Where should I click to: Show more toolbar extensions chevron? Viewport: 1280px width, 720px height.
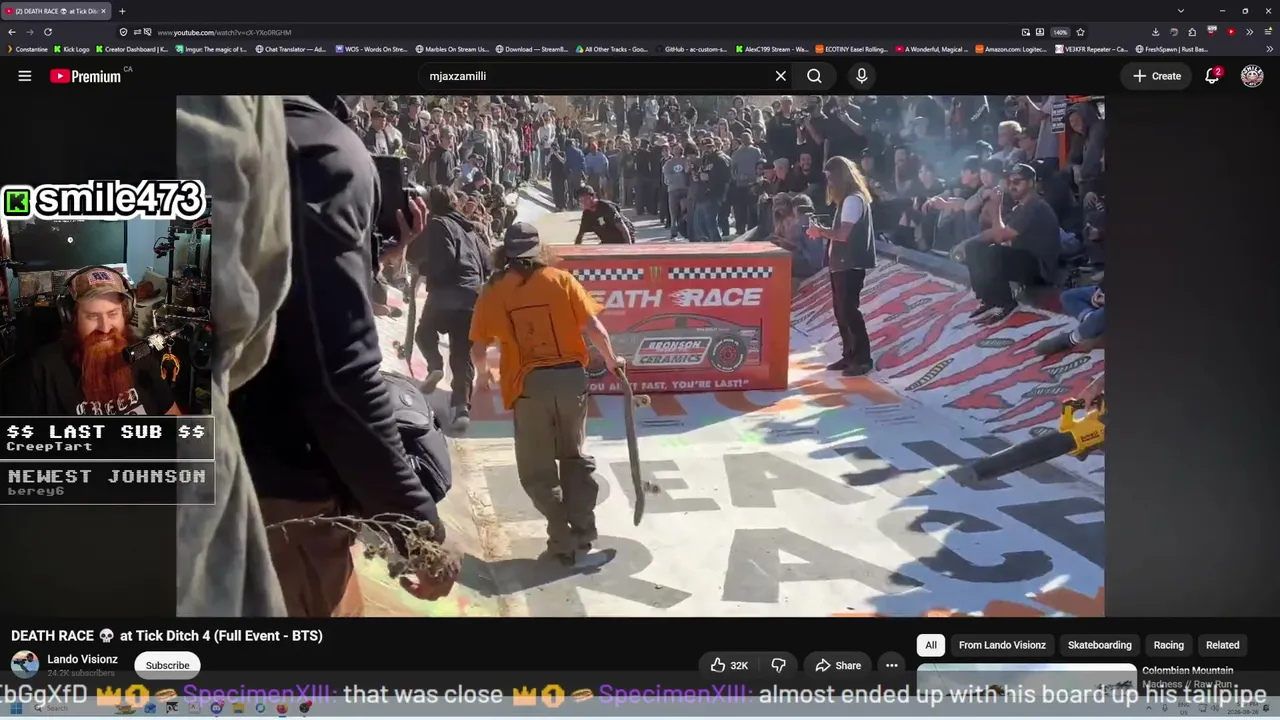click(1249, 32)
